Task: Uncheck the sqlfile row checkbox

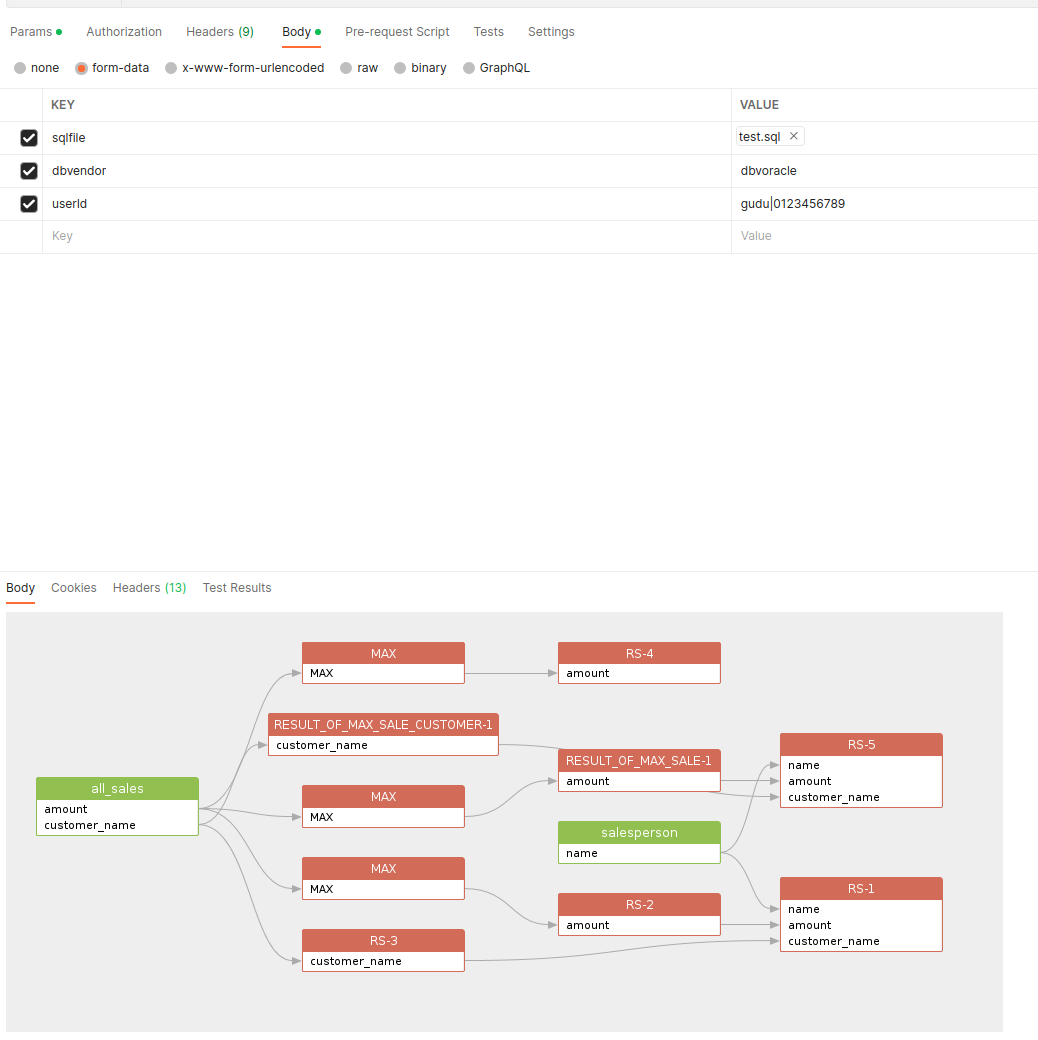Action: point(29,138)
